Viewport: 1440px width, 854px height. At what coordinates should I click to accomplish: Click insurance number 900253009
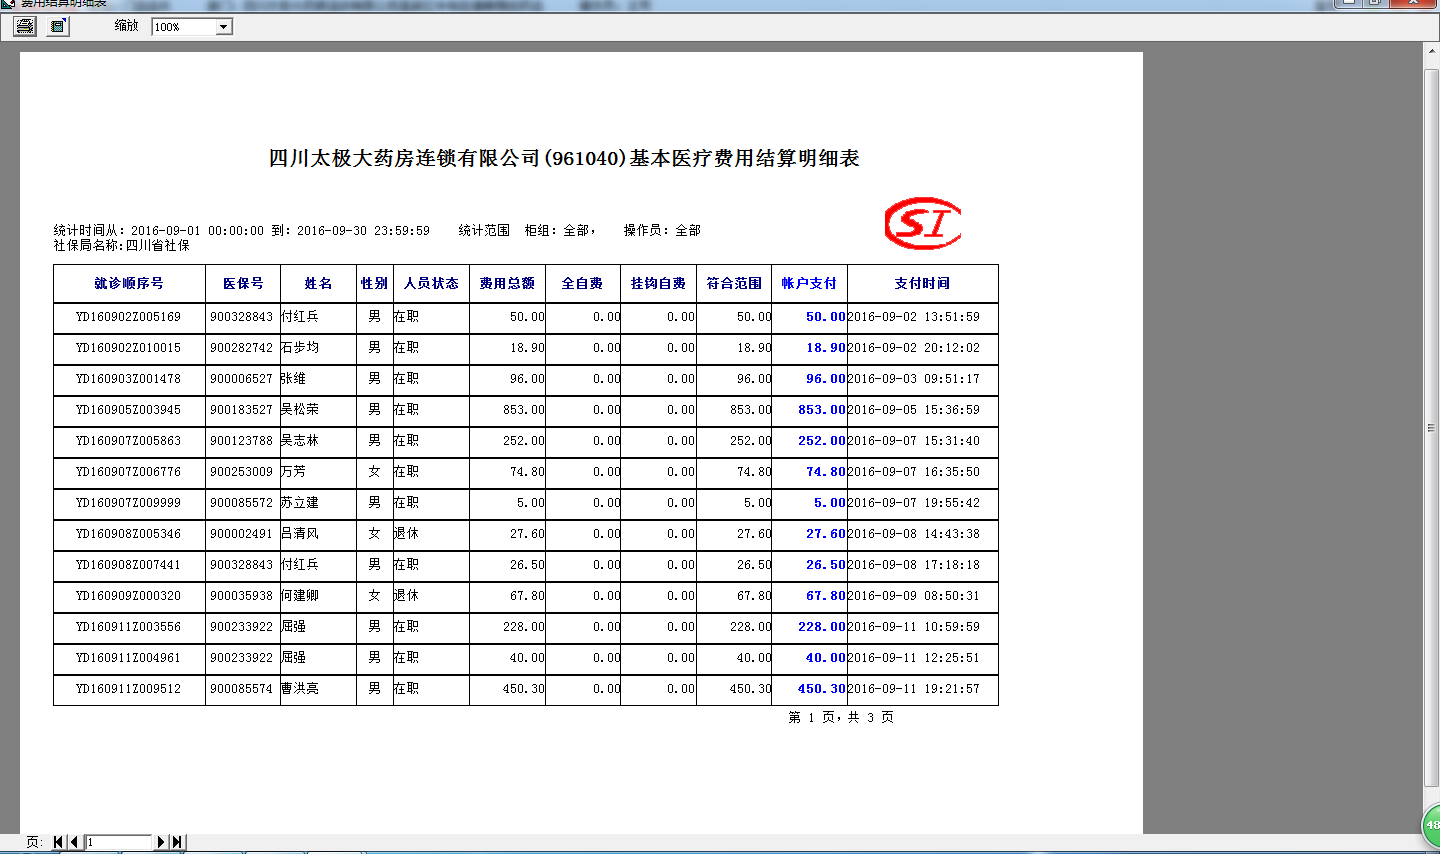[x=241, y=472]
